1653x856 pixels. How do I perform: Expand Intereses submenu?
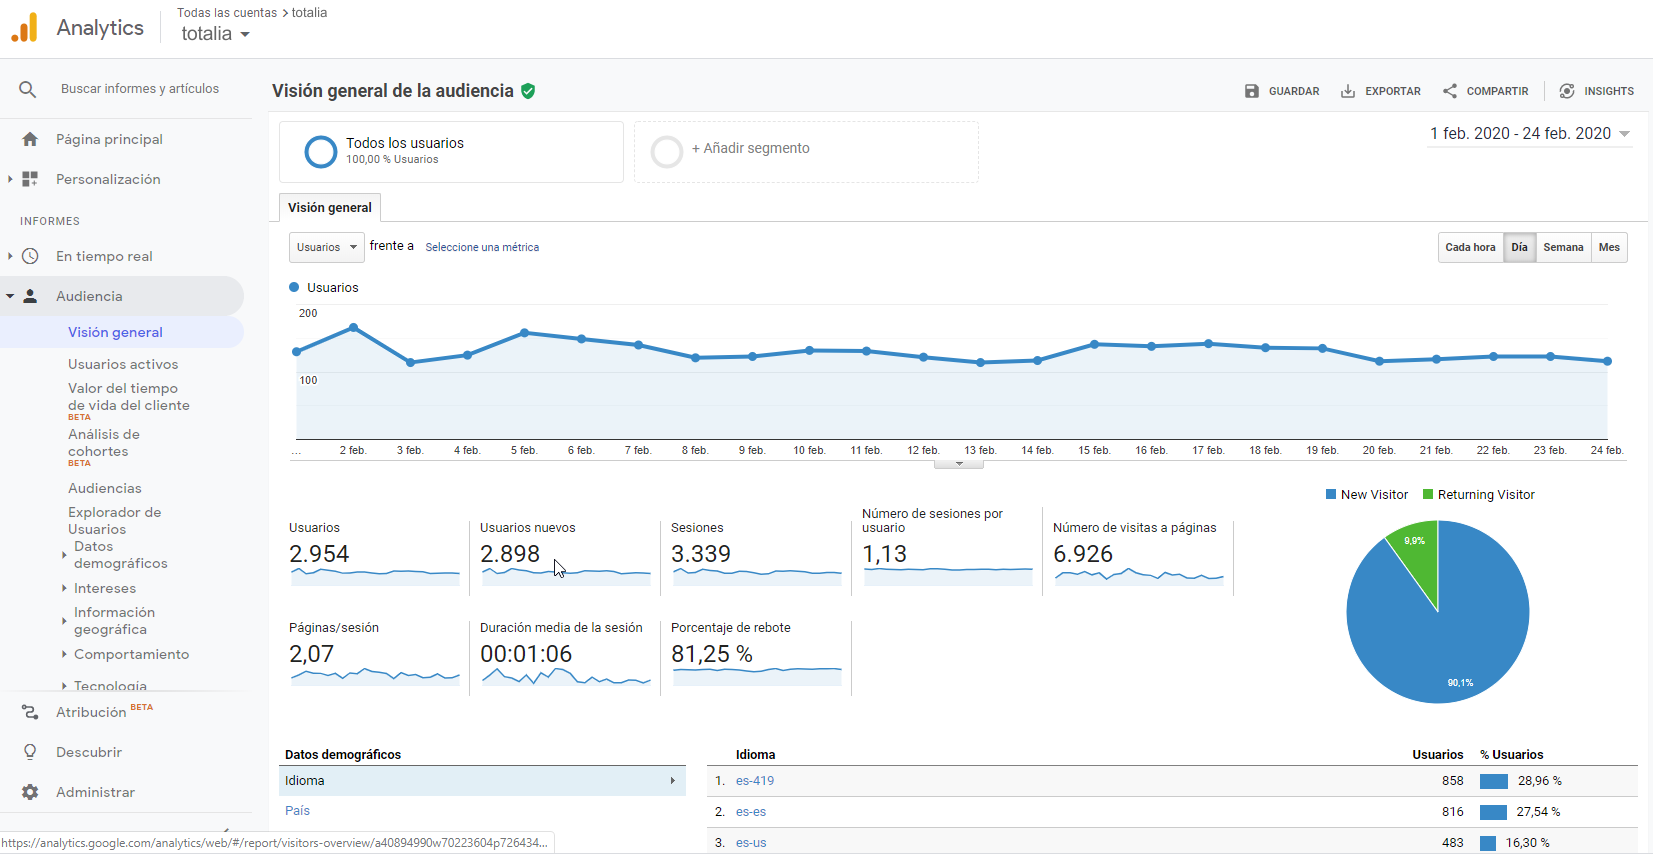(x=64, y=588)
